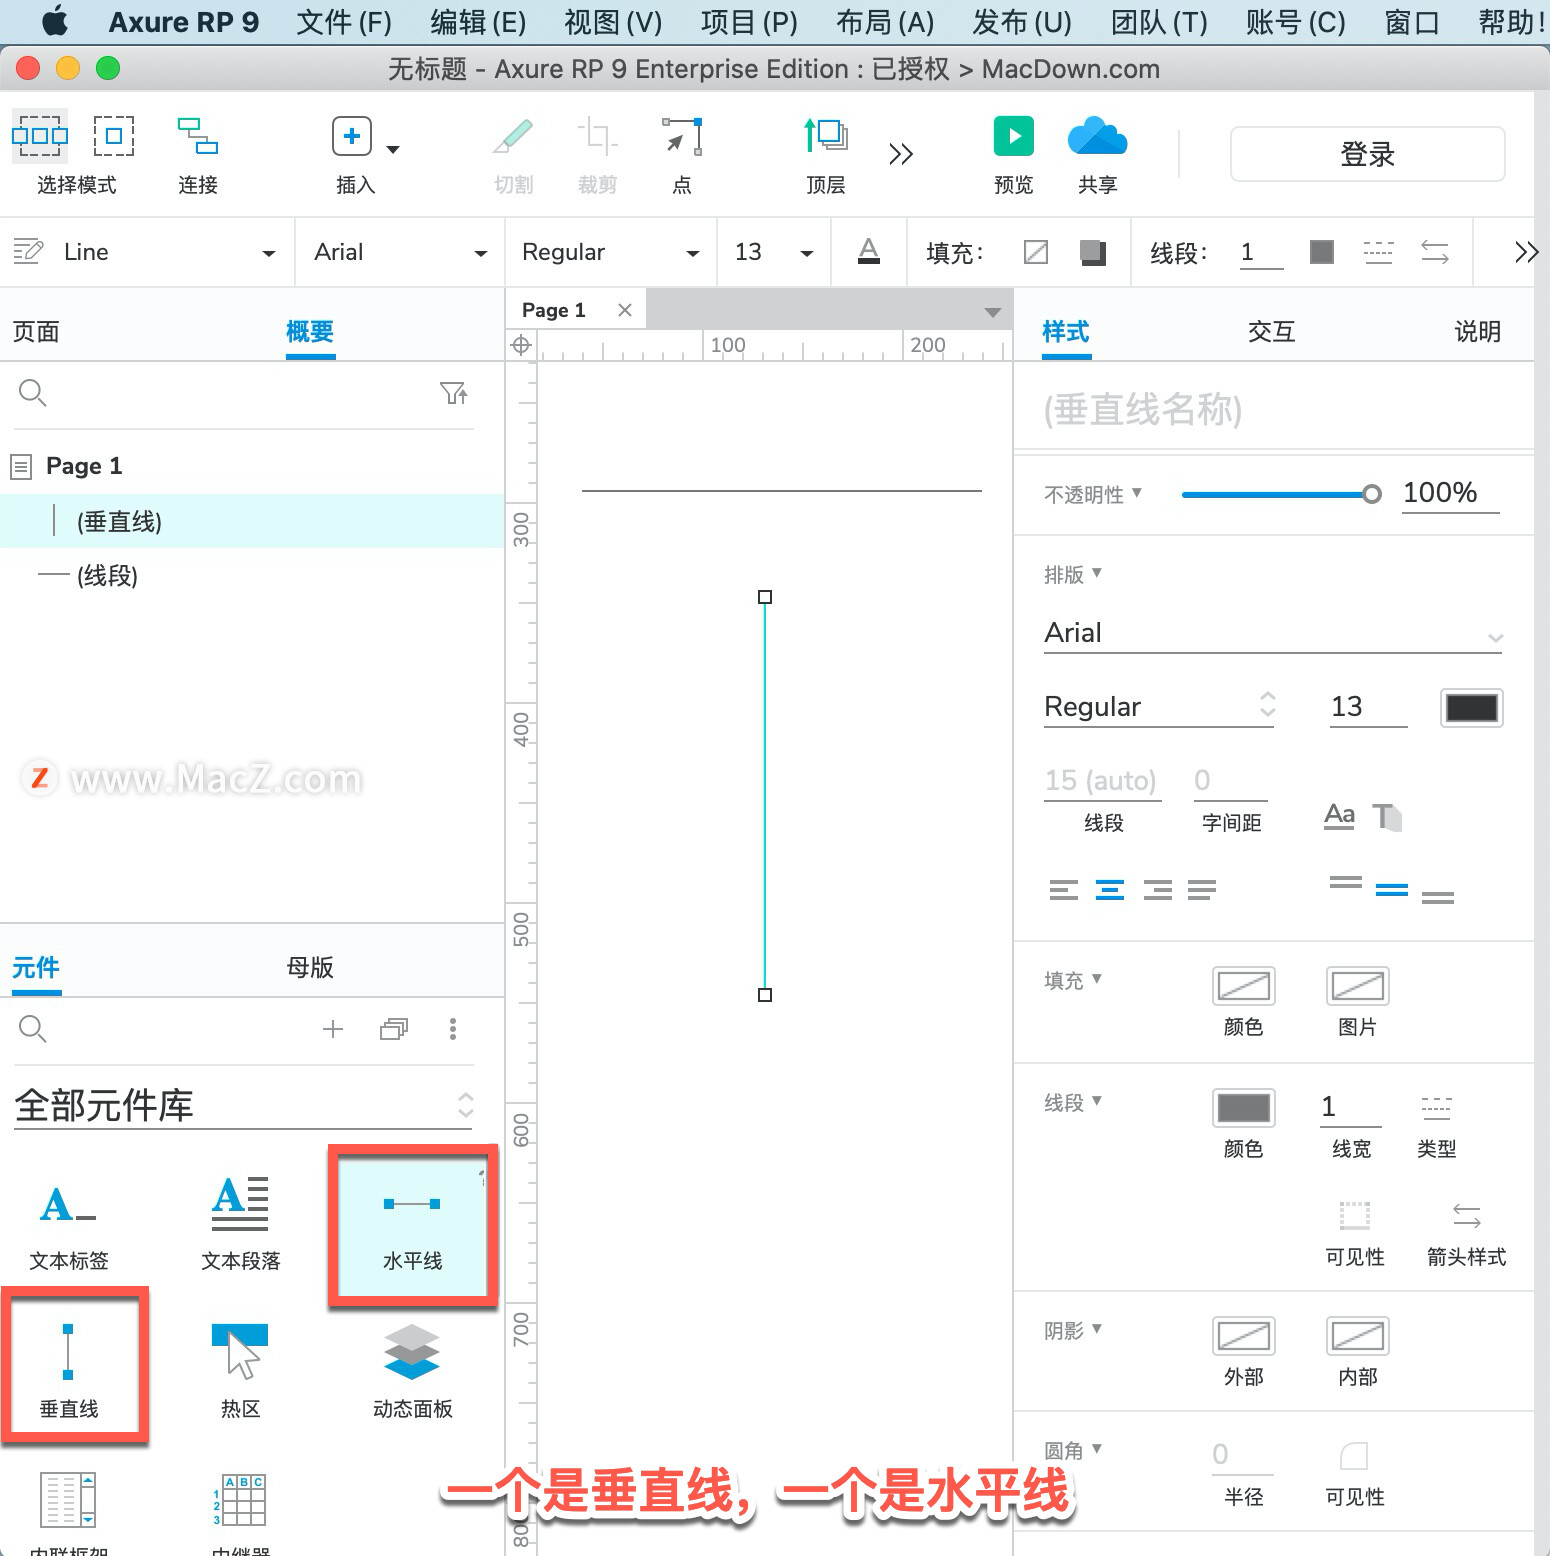Toggle middle vertical alignment
The image size is (1550, 1556).
click(1392, 890)
